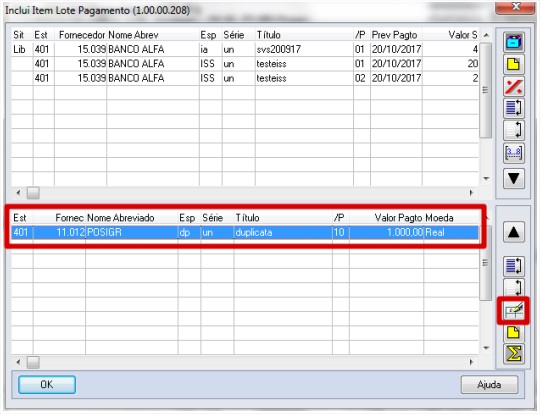This screenshot has width=540, height=414.
Task: Click upper grid vertical scrollbar down arrow
Action: pos(486,178)
